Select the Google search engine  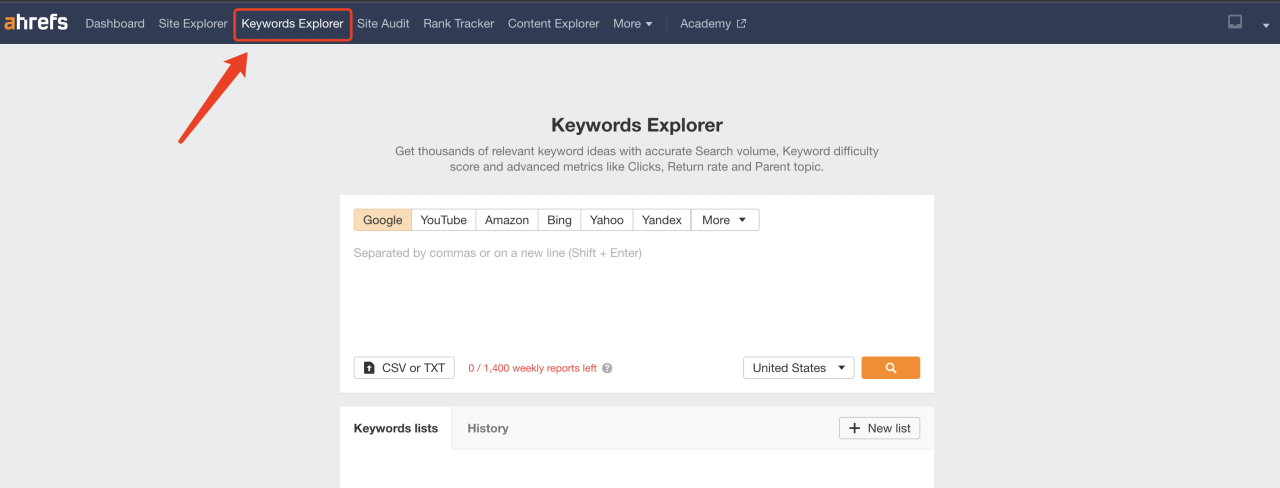[382, 220]
